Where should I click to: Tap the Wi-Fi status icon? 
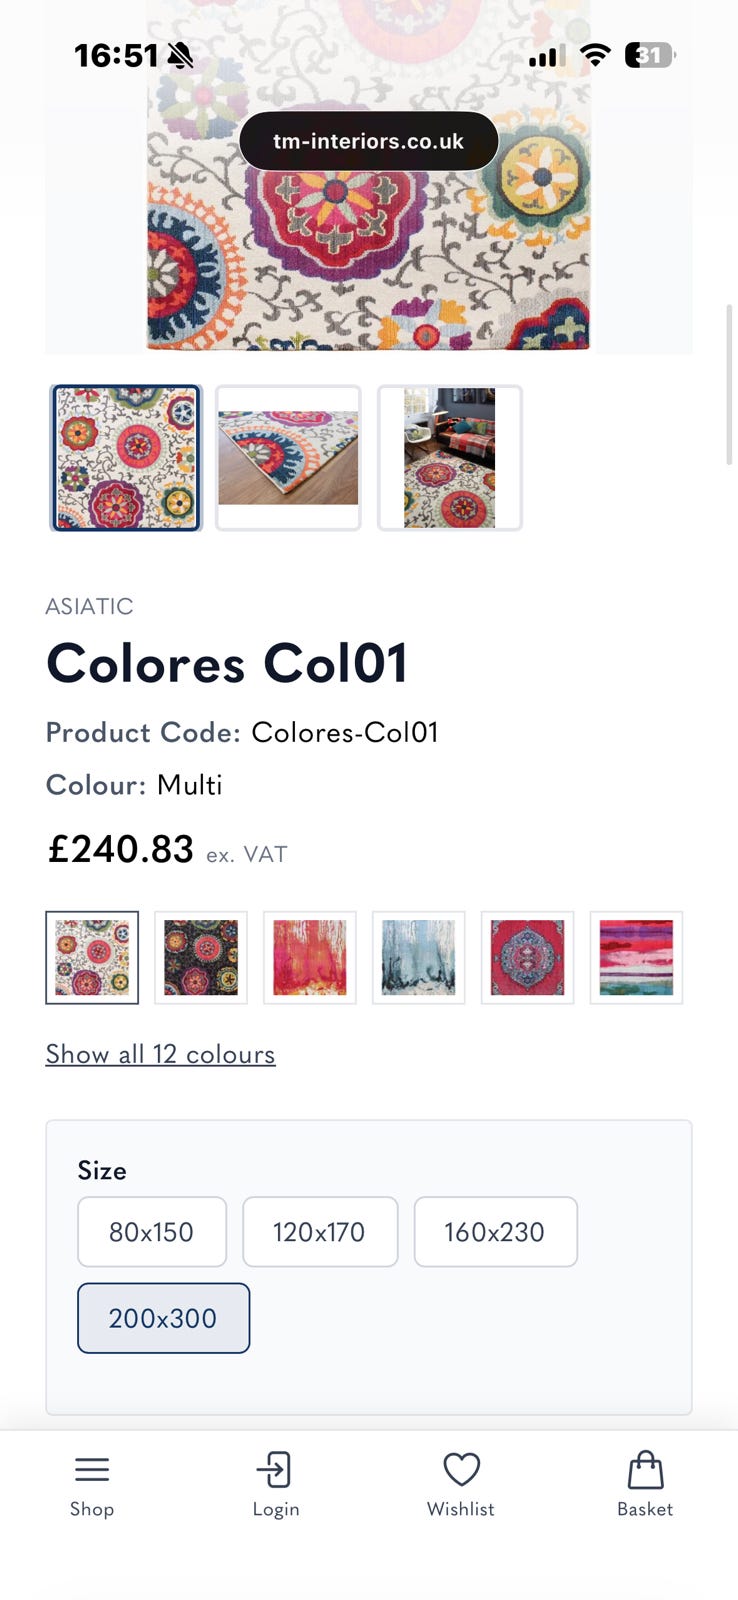(595, 55)
